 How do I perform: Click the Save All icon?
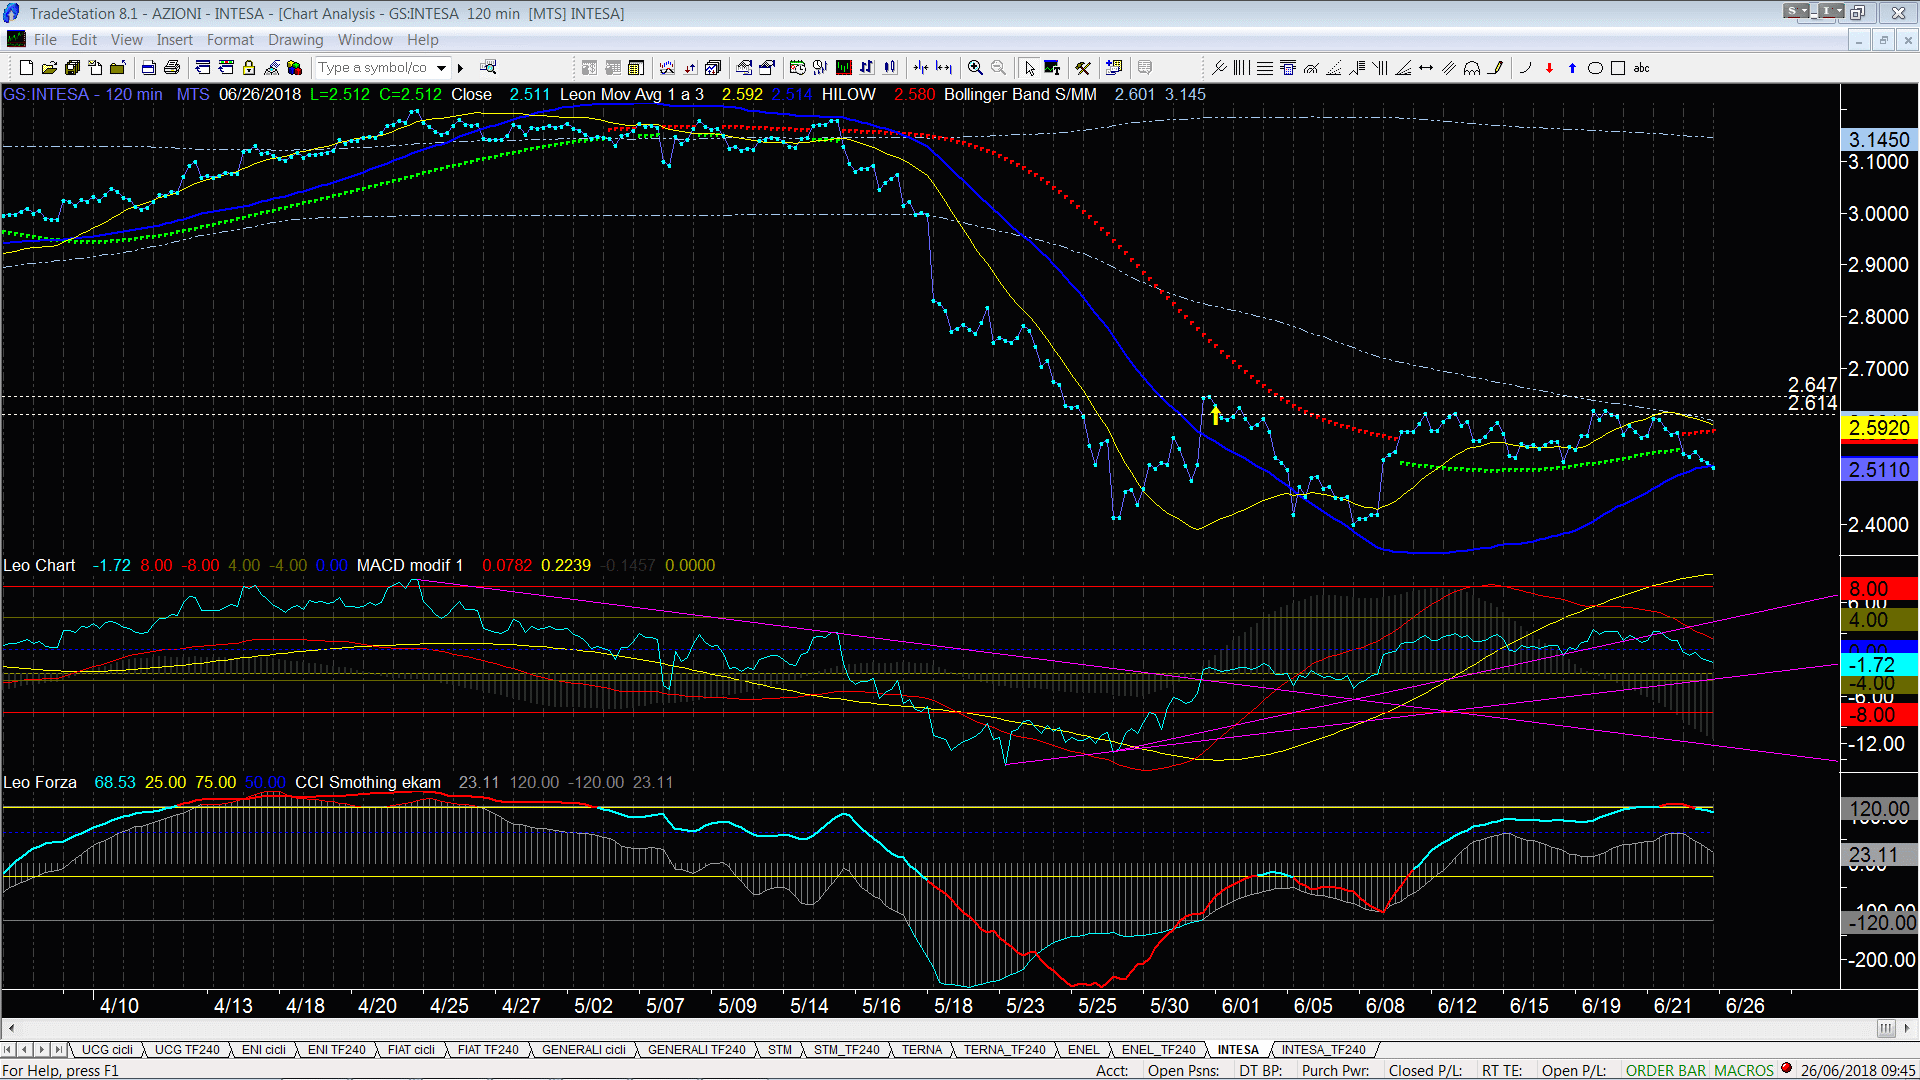pyautogui.click(x=72, y=68)
